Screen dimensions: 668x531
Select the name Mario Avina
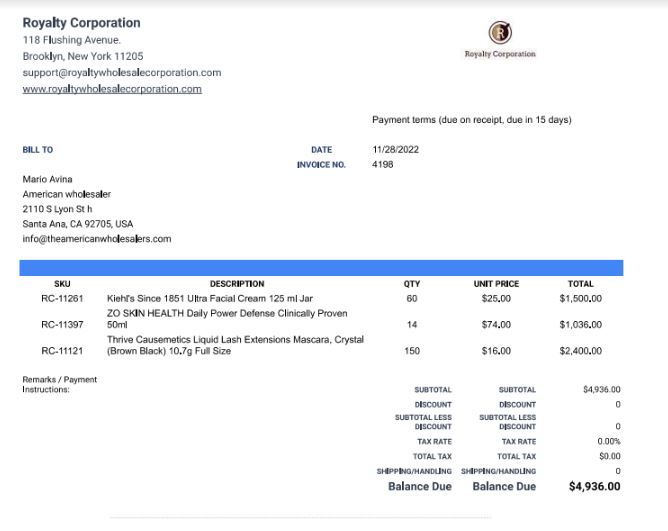pos(47,179)
